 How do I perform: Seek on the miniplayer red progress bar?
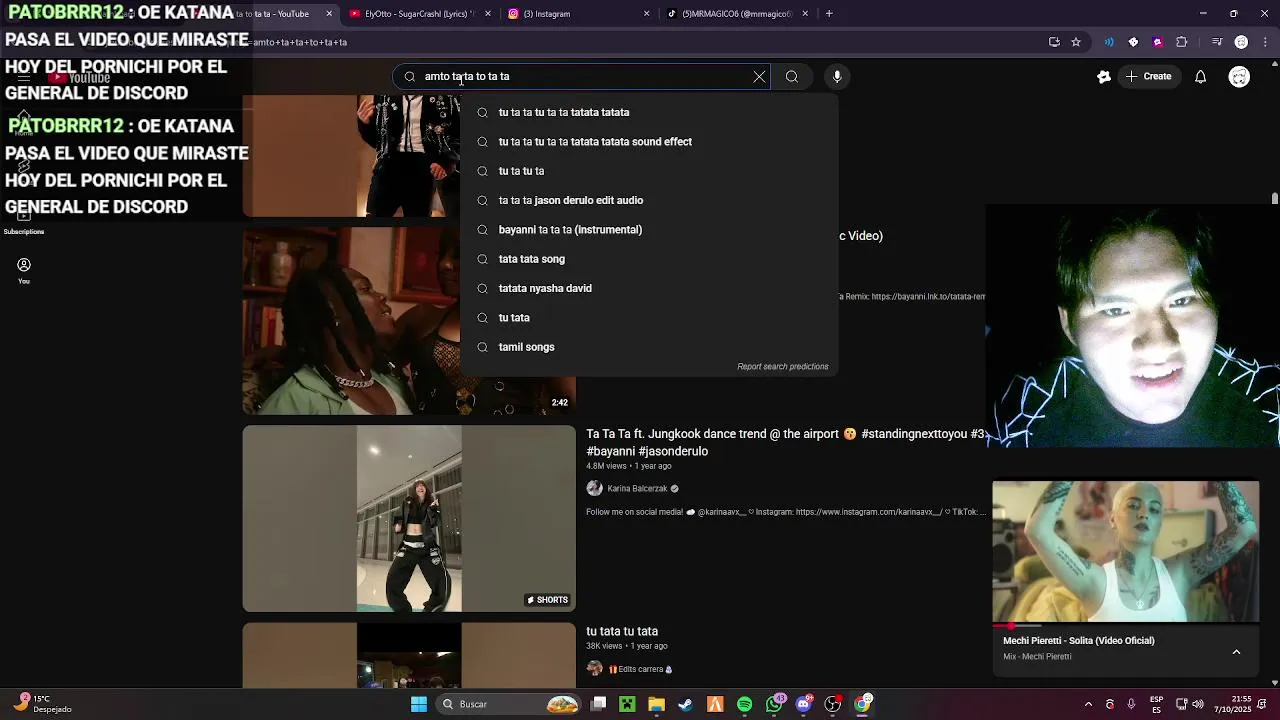[x=1126, y=625]
